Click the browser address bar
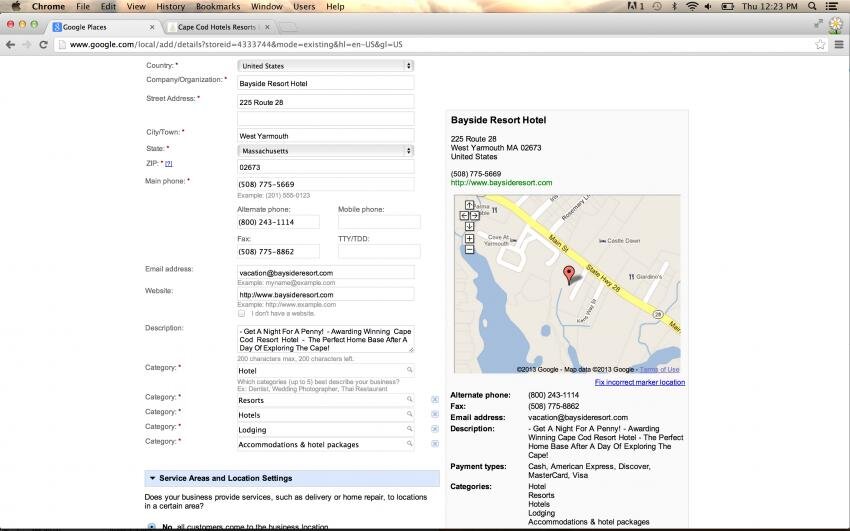The image size is (850, 531). 434,44
